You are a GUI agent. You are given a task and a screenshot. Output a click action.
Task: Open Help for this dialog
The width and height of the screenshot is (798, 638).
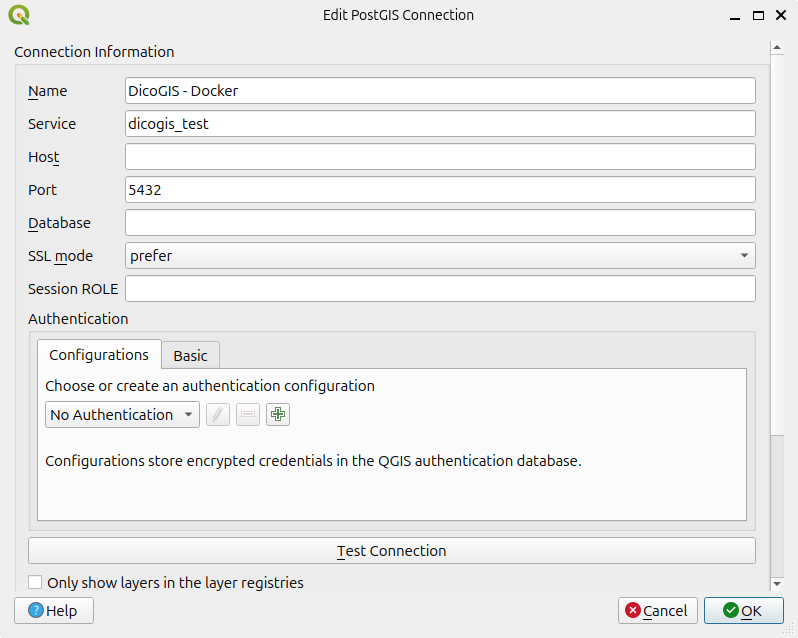coord(54,611)
